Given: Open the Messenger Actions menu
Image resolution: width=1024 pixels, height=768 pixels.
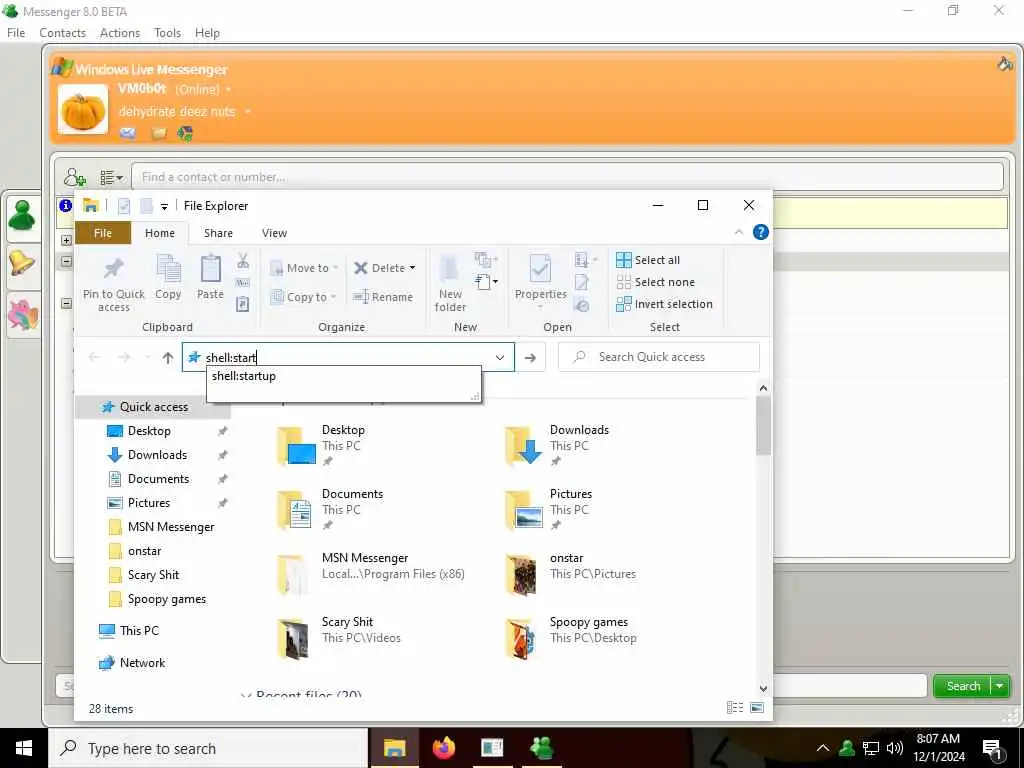Looking at the screenshot, I should coord(120,33).
